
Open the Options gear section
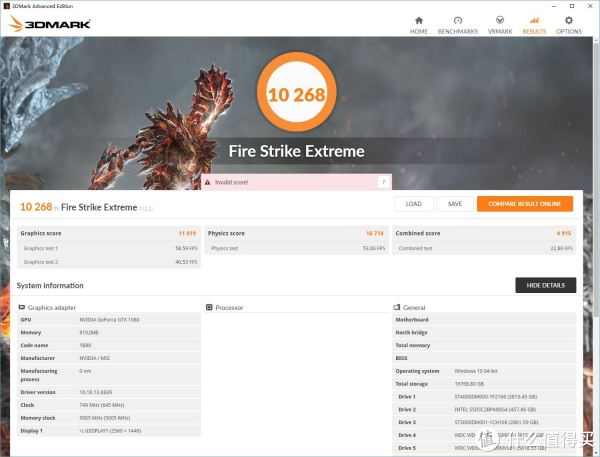click(x=569, y=25)
